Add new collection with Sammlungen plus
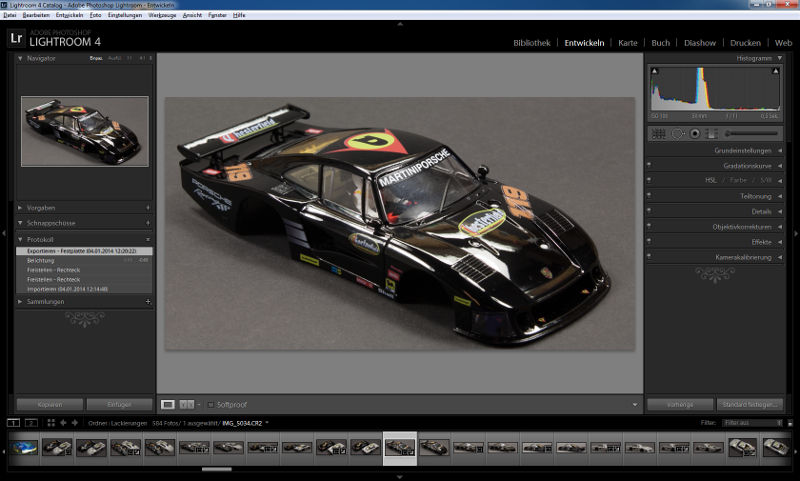 [148, 301]
